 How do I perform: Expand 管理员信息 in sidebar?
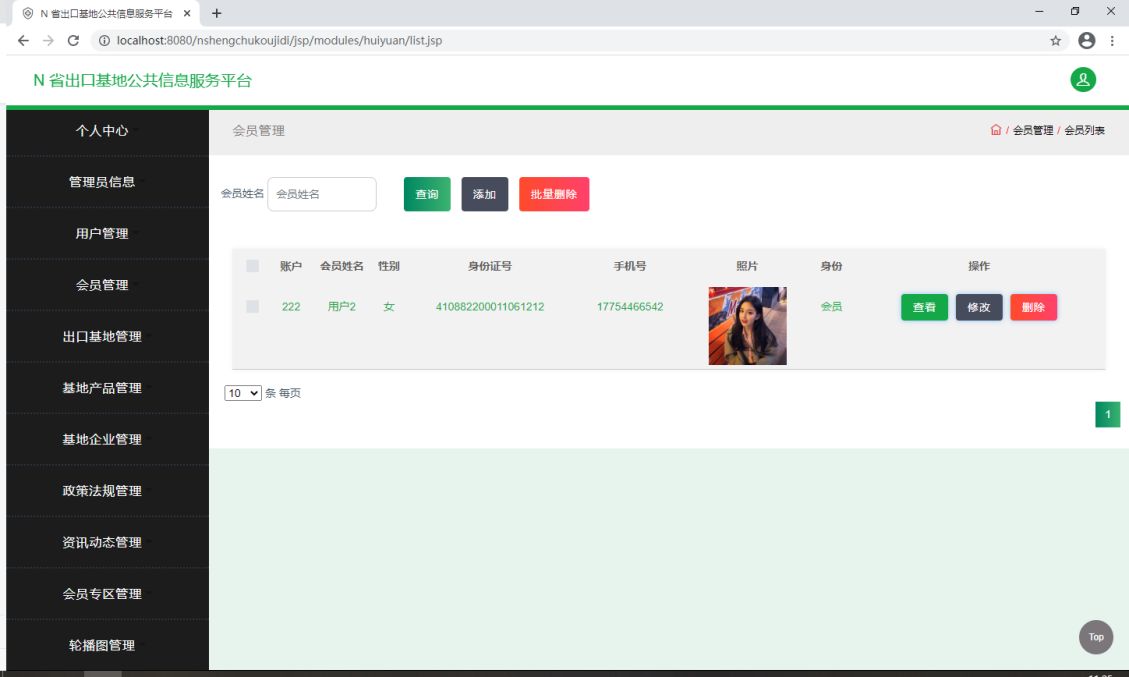tap(102, 182)
